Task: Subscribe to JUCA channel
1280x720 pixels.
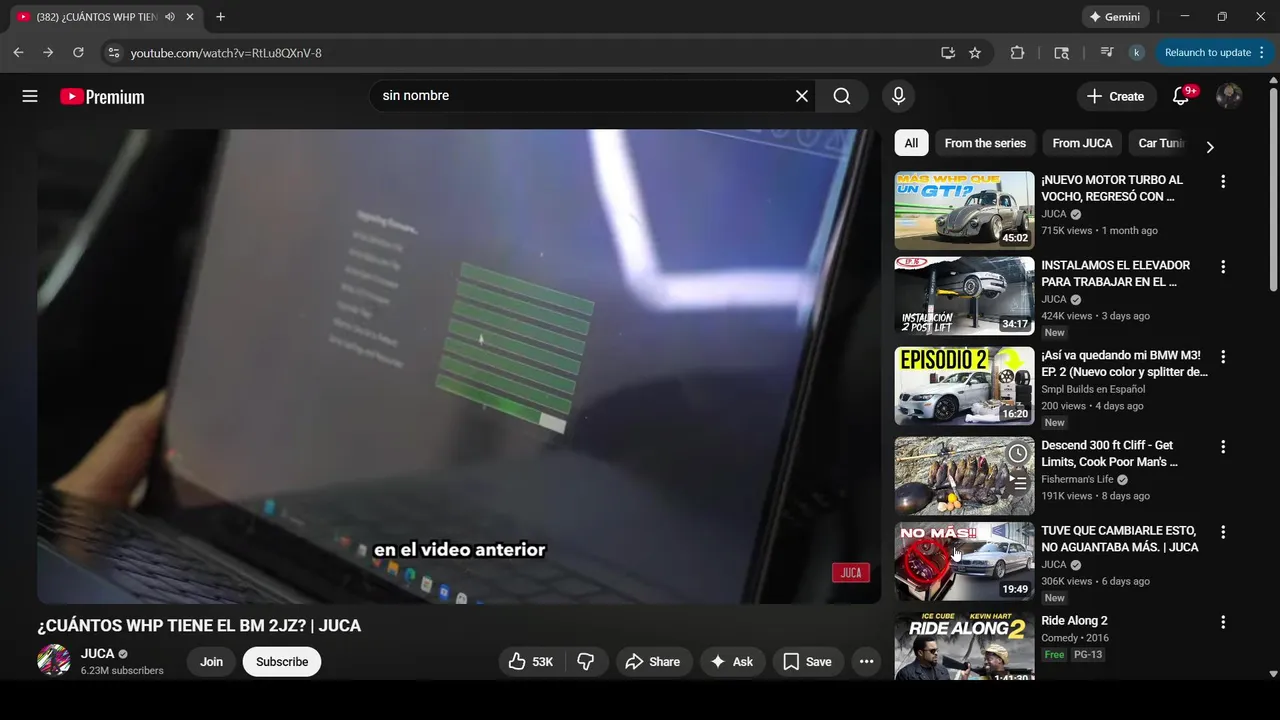Action: (x=282, y=661)
